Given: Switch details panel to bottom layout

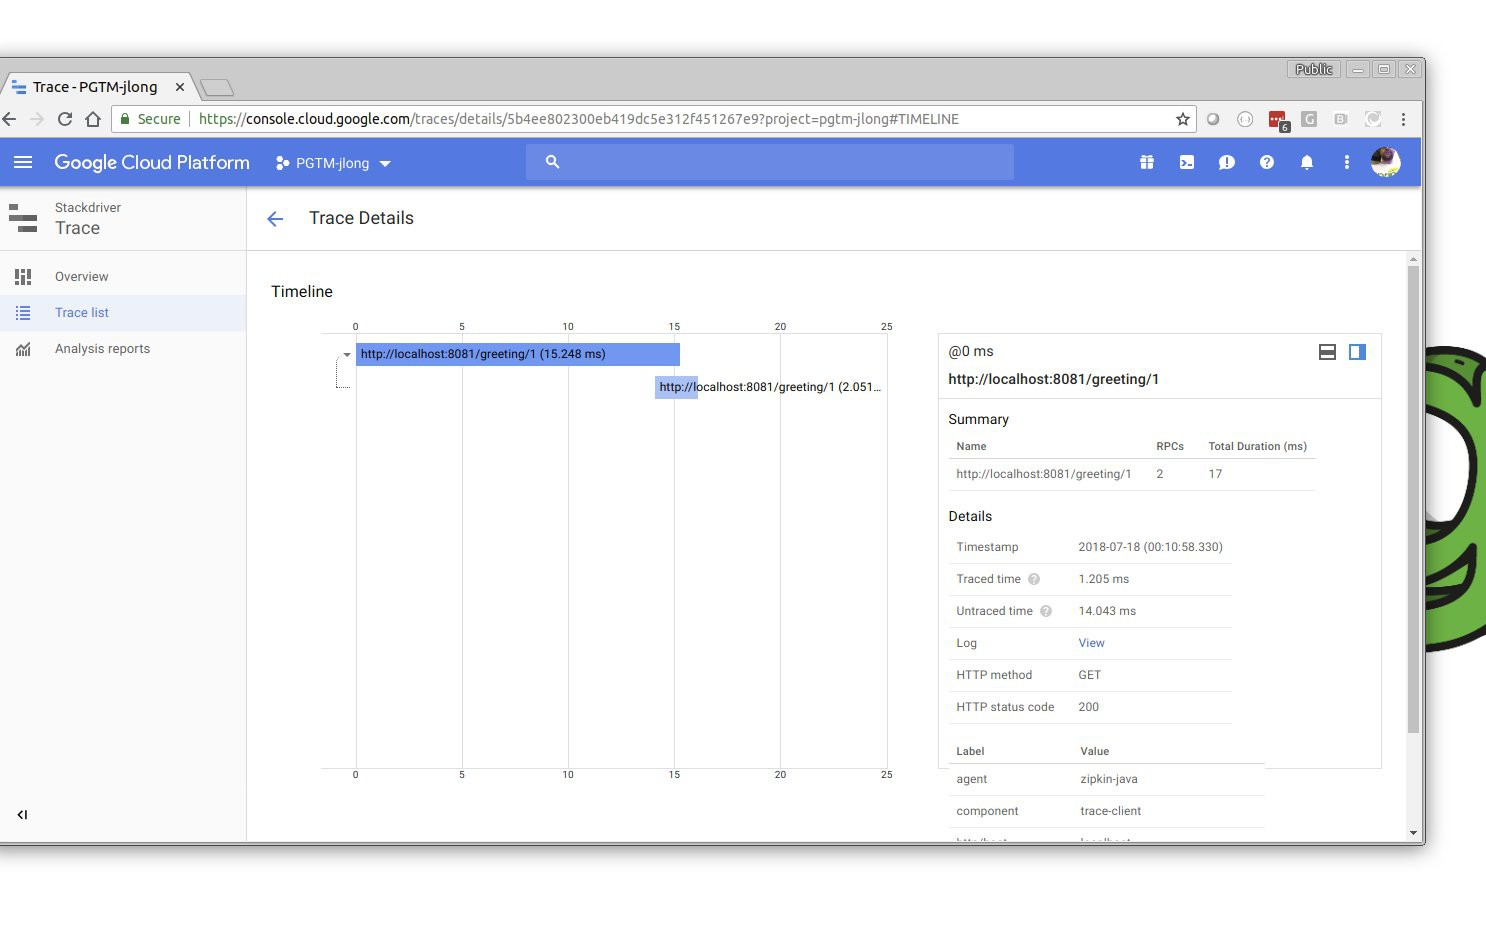Looking at the screenshot, I should click(1327, 352).
